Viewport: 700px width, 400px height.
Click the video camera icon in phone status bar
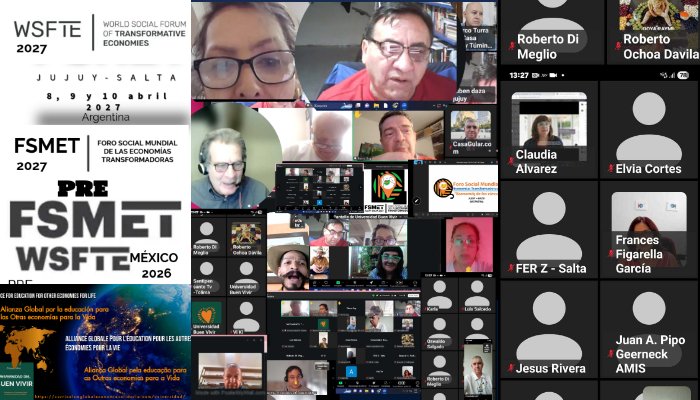click(x=554, y=75)
